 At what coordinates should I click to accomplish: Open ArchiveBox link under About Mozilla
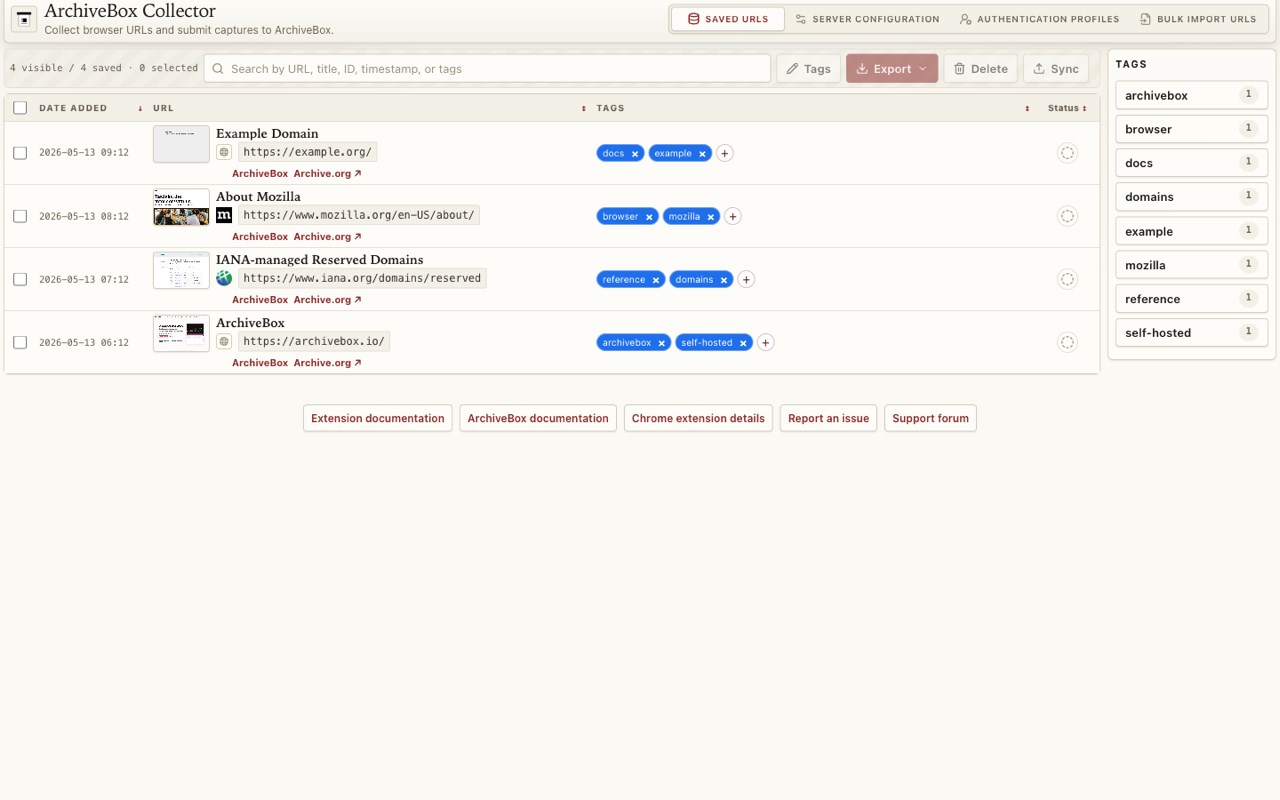[x=260, y=237]
